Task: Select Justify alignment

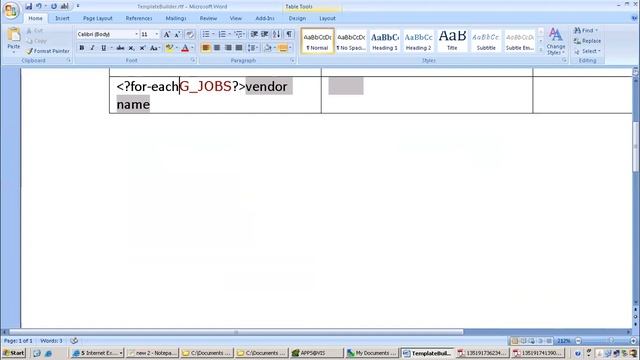Action: (x=239, y=48)
